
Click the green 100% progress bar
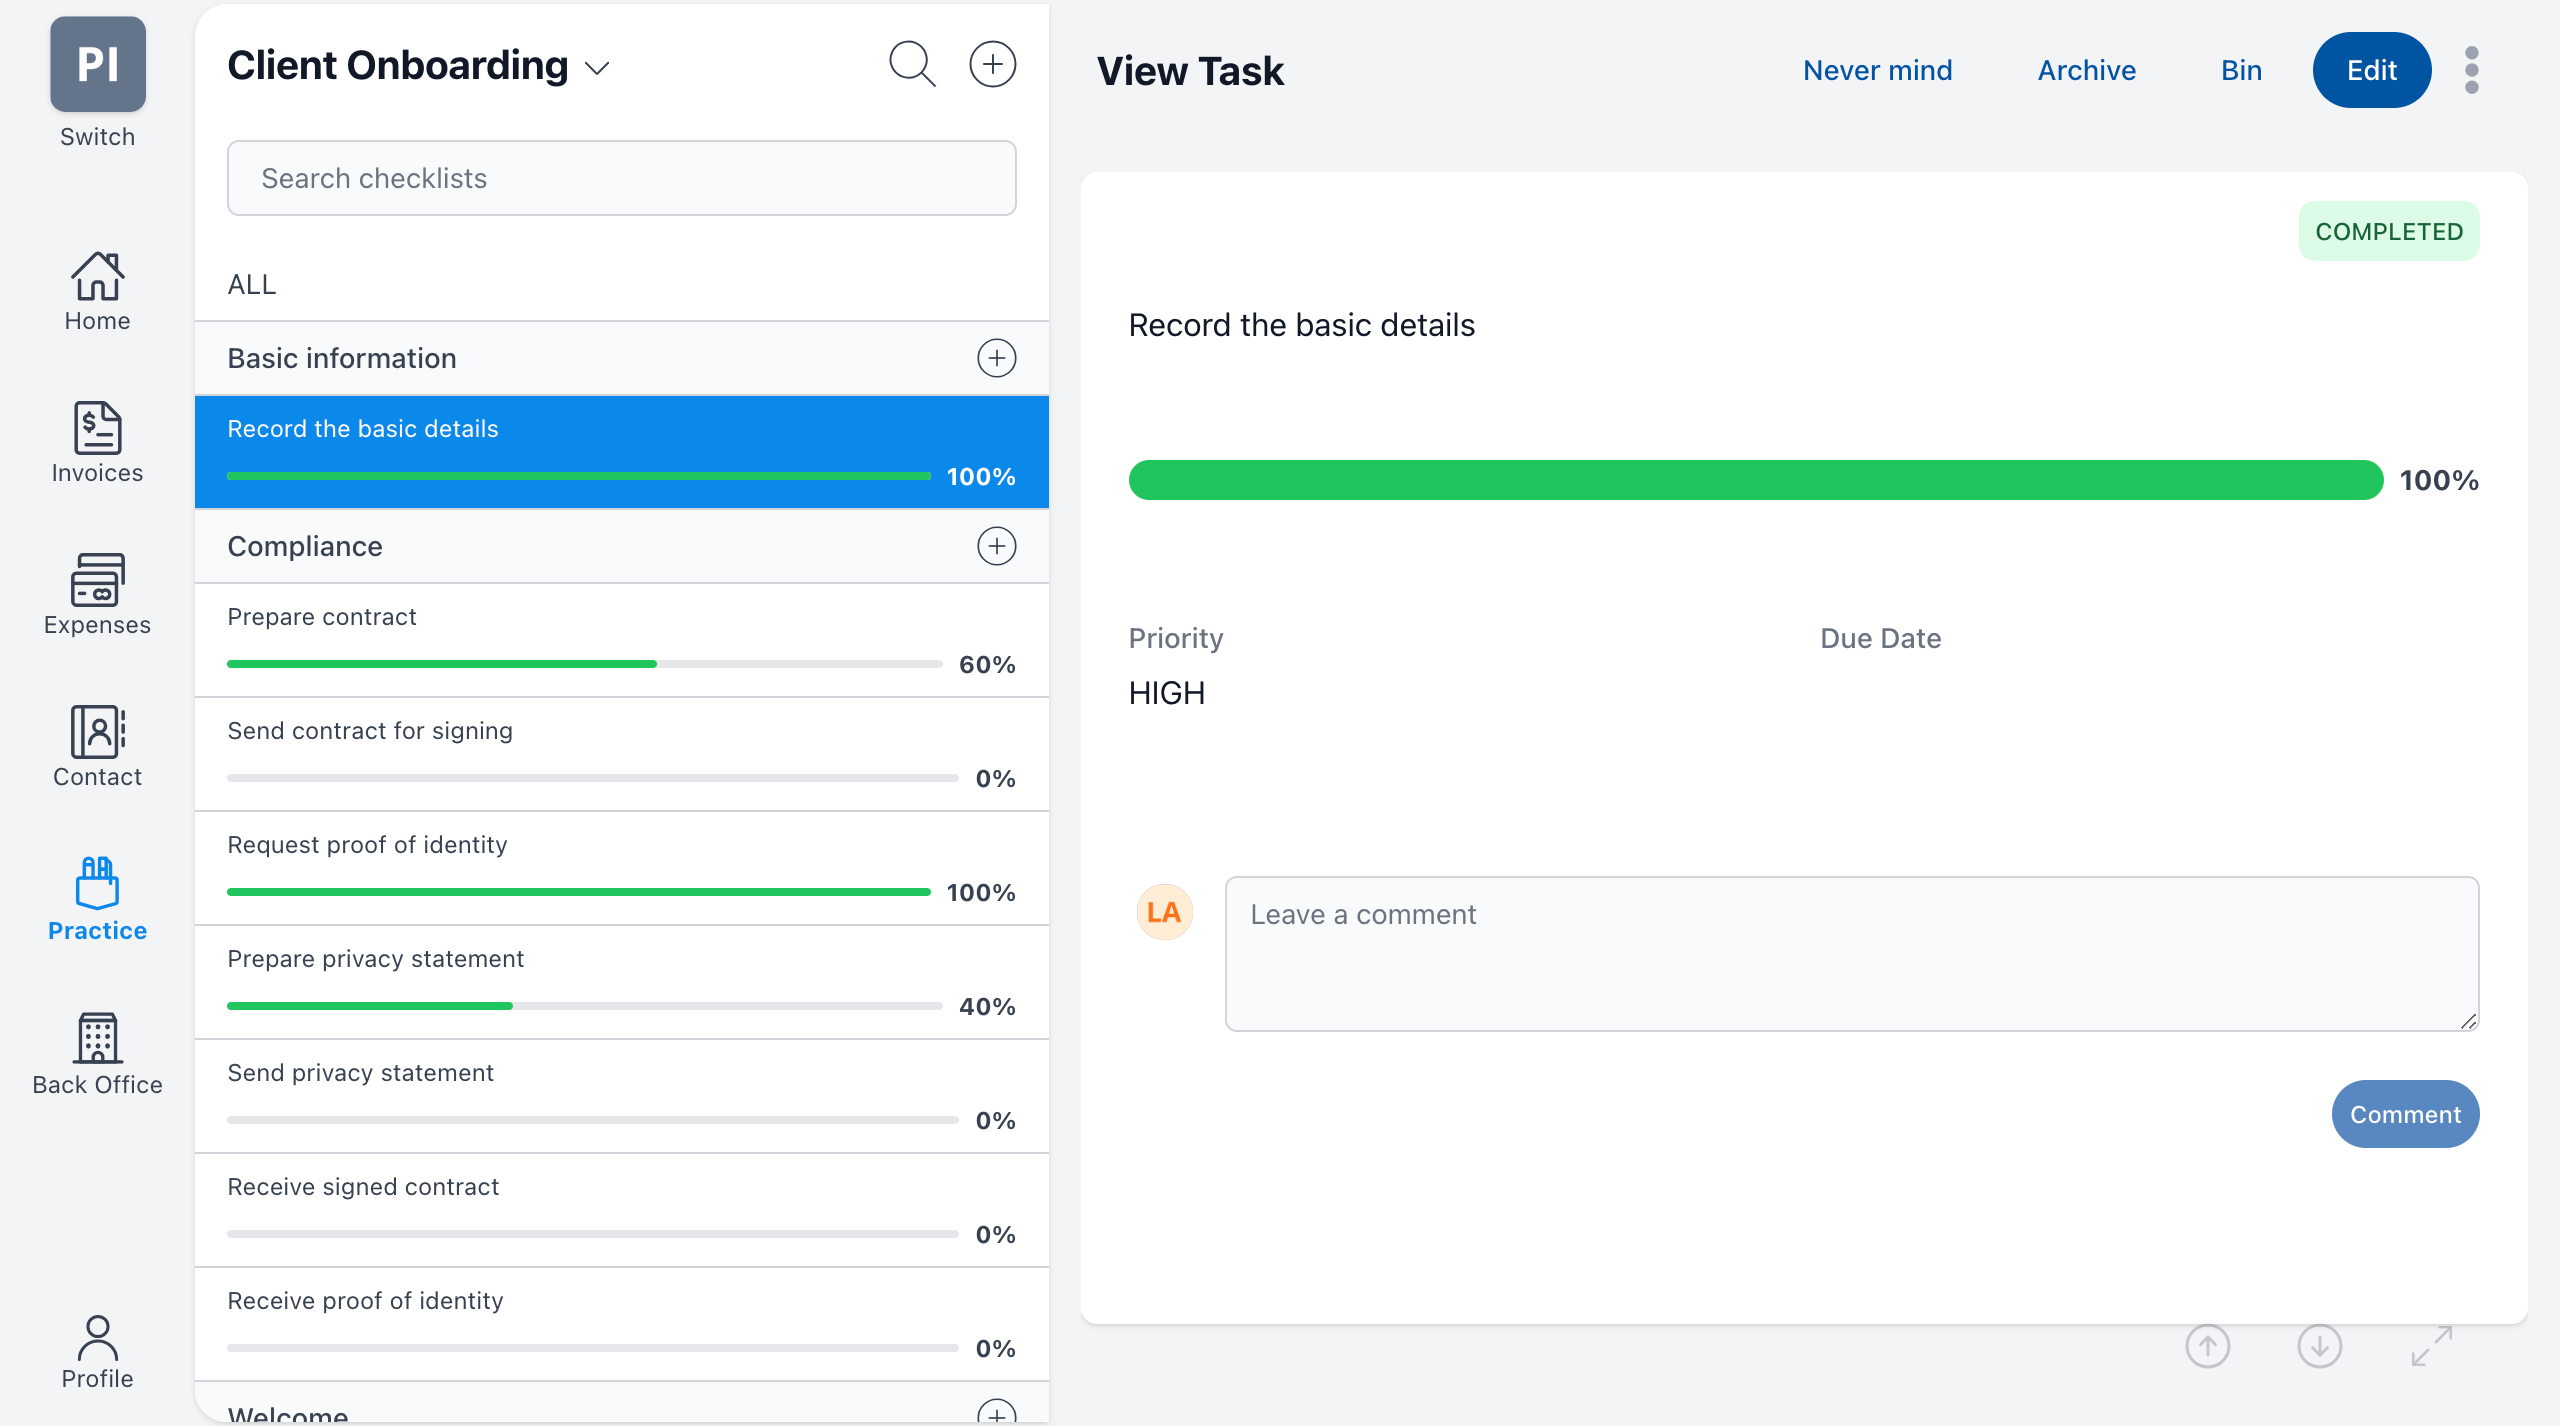click(x=1755, y=480)
